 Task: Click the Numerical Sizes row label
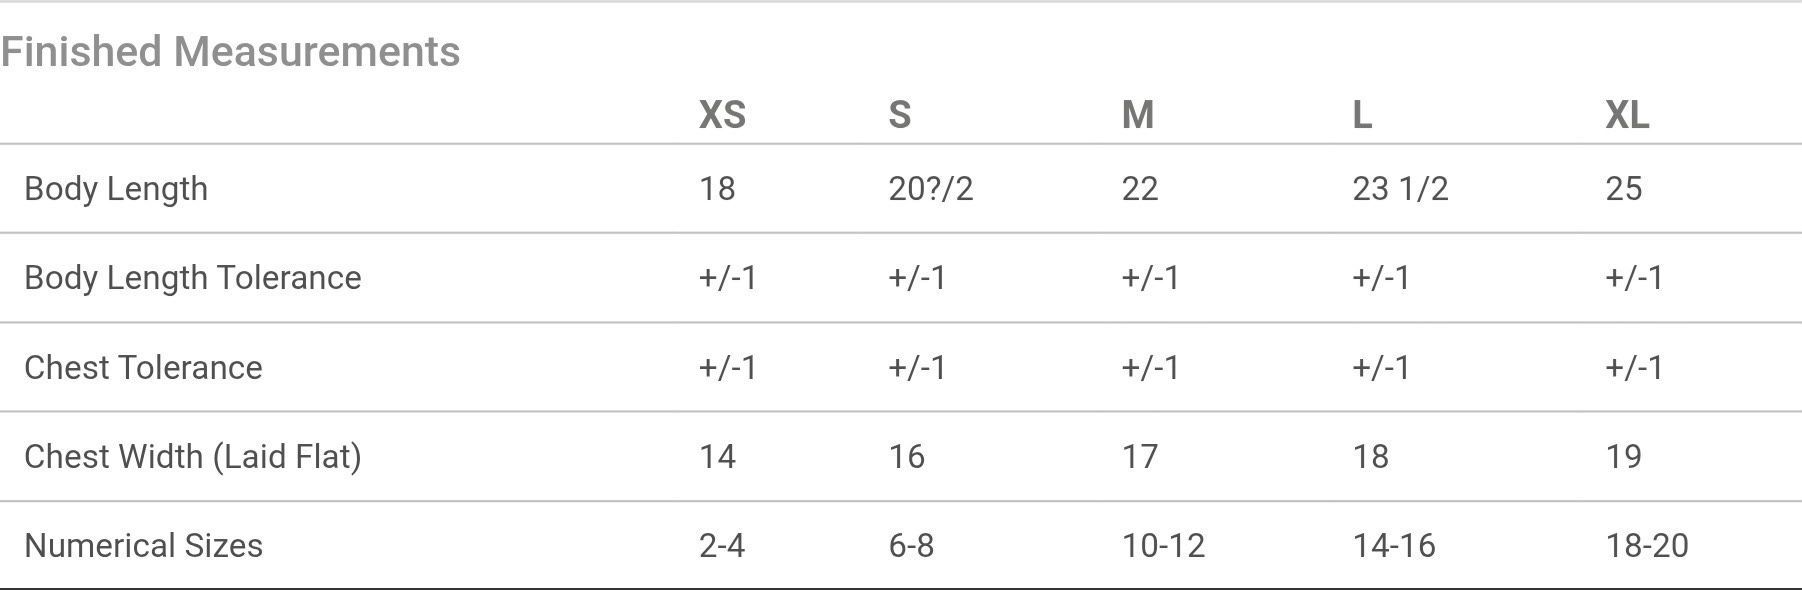[144, 546]
